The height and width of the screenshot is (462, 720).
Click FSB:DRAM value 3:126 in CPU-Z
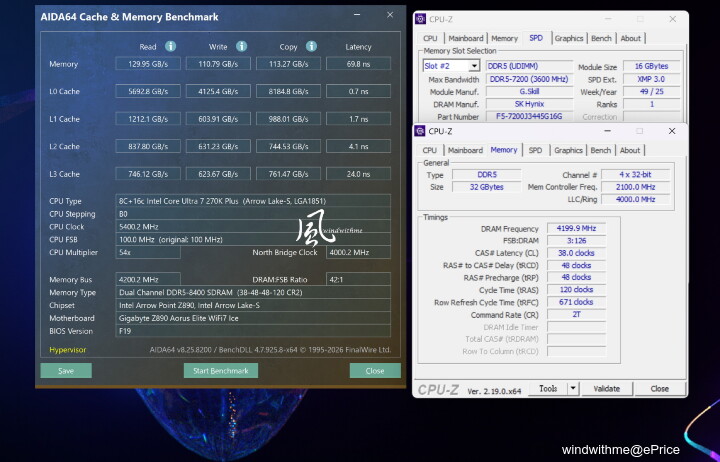(x=576, y=241)
